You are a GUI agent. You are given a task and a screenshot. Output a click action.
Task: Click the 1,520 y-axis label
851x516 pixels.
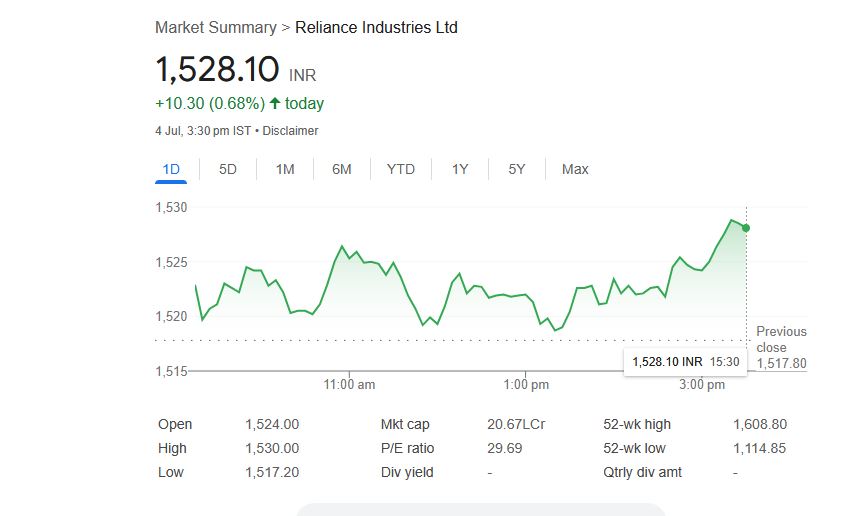point(171,316)
